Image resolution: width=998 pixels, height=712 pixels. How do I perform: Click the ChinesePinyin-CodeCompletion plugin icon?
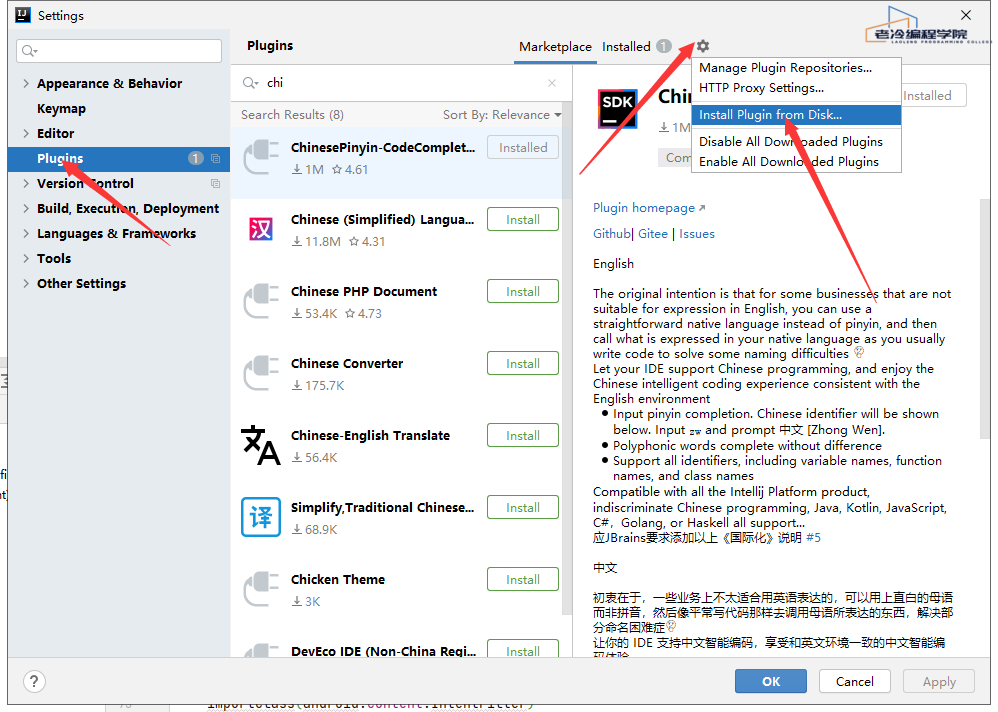click(261, 157)
